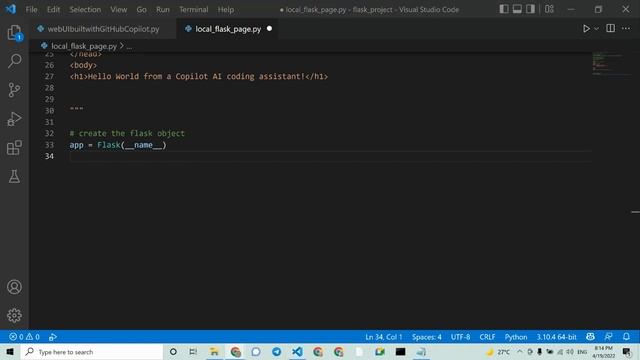
Task: Open the Terminal menu
Action: click(193, 9)
